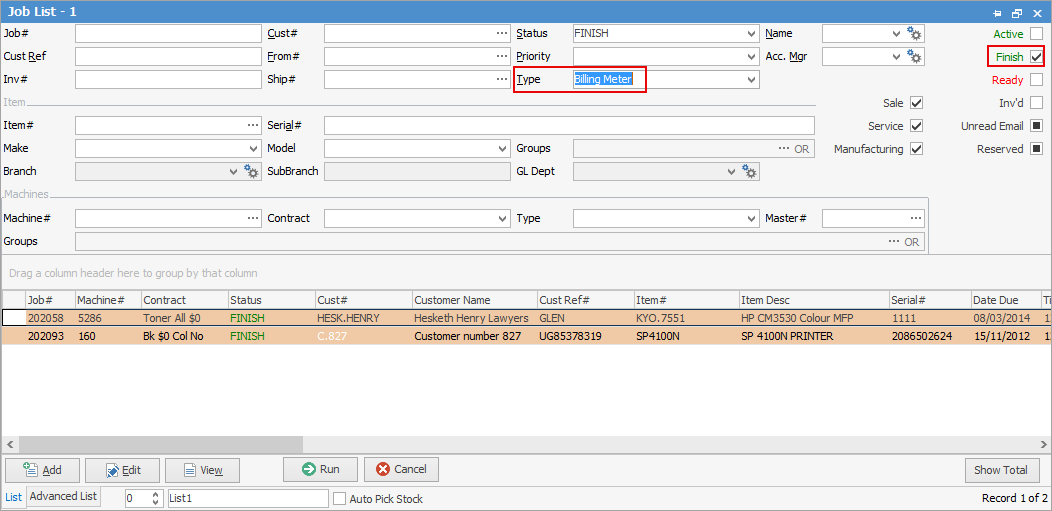The height and width of the screenshot is (511, 1052).
Task: Click the horizontal scrollbar thumb
Action: 161,444
